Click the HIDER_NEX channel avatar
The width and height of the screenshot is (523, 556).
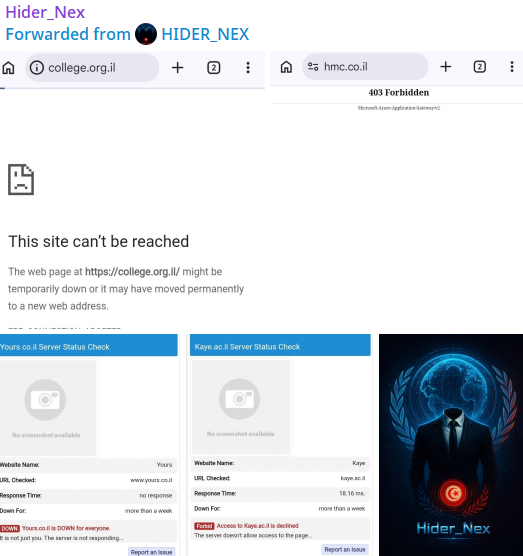146,34
